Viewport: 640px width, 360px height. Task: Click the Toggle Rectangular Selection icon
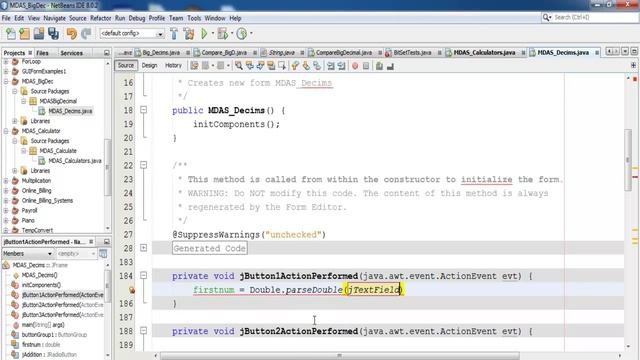point(282,66)
